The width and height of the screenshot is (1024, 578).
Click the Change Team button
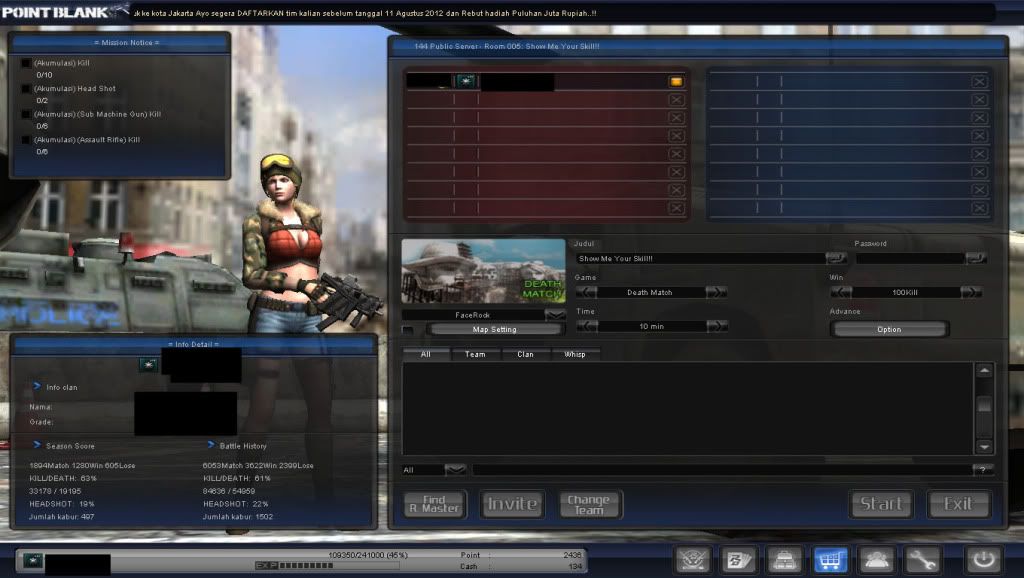click(590, 504)
